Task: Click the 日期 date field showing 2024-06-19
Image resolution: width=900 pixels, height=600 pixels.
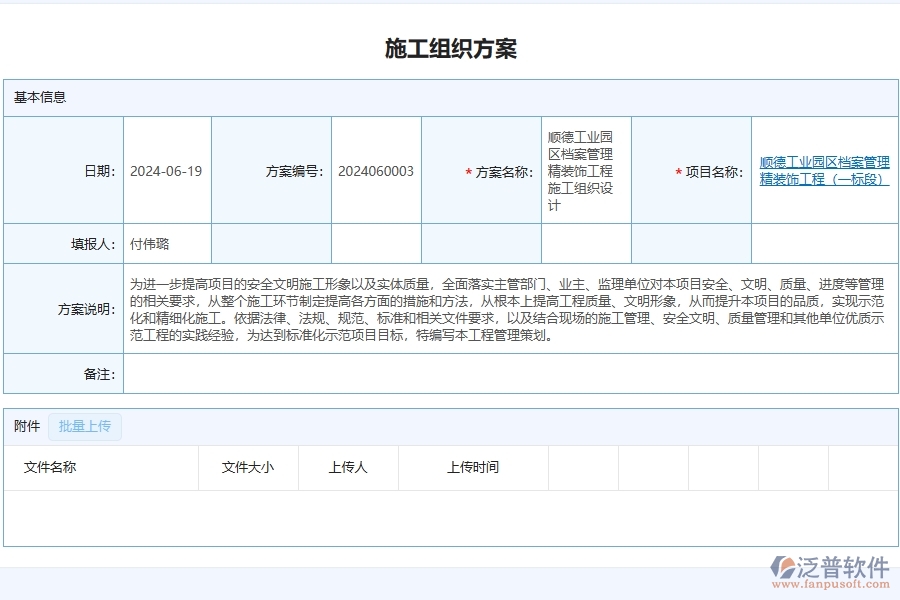Action: pyautogui.click(x=166, y=170)
